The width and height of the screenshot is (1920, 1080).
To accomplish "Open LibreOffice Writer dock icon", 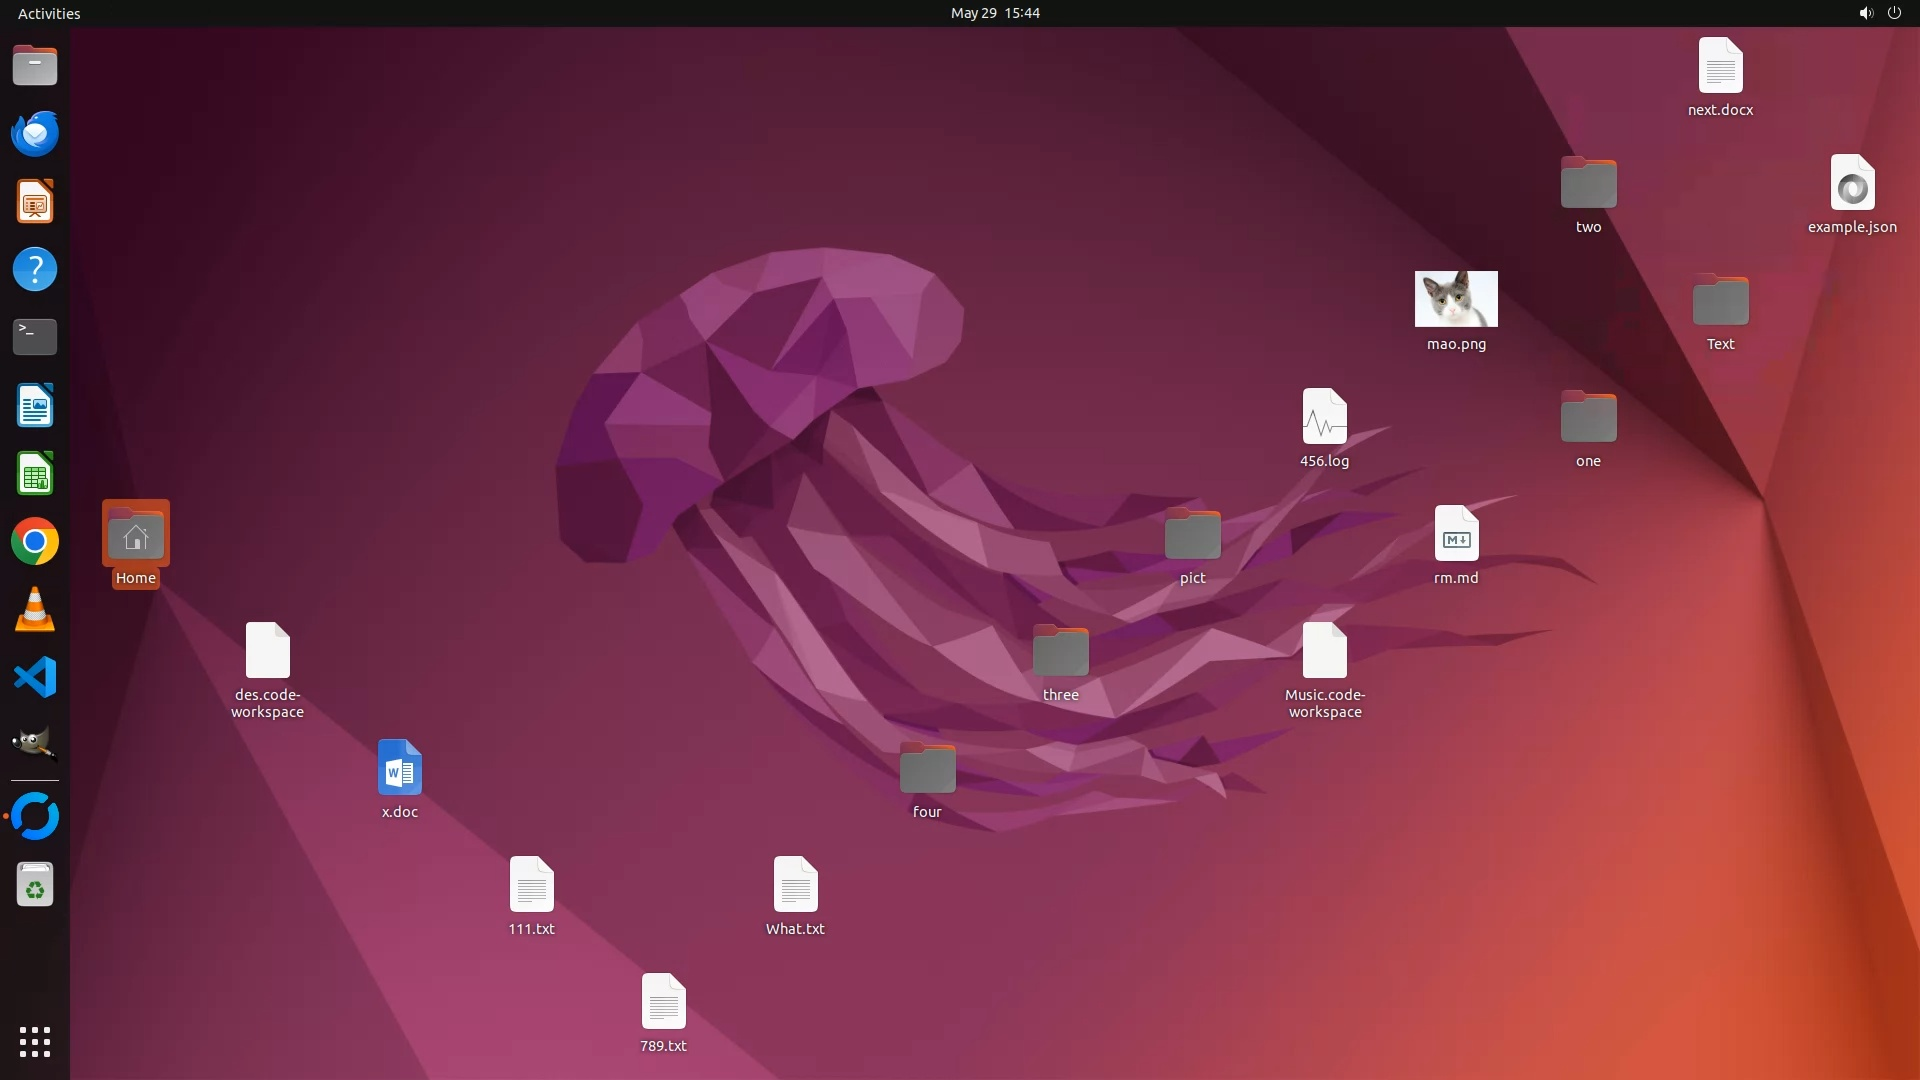I will (x=35, y=406).
